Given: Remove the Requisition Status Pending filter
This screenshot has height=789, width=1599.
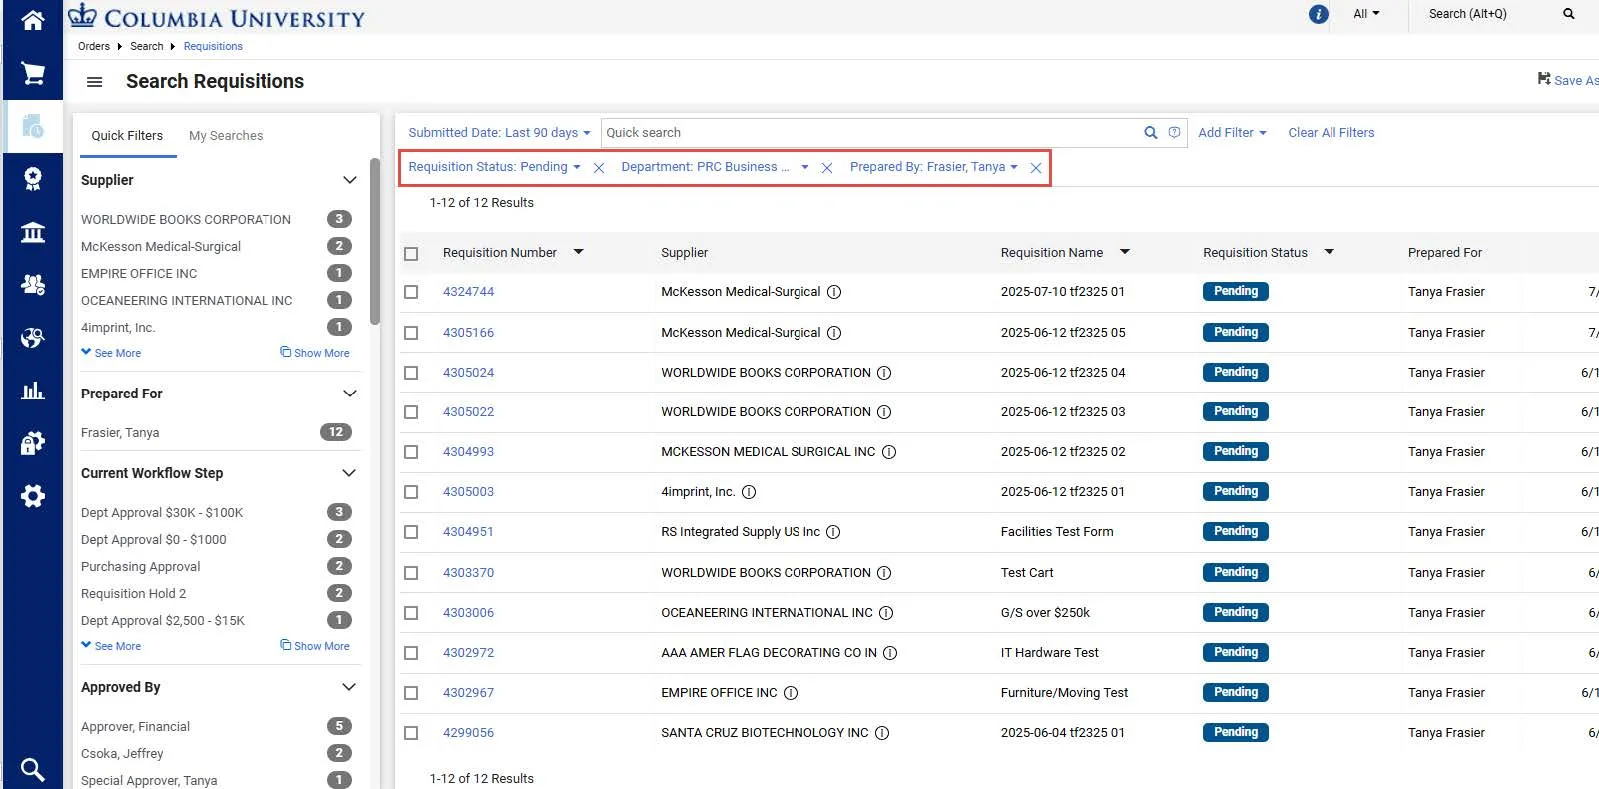Looking at the screenshot, I should [599, 168].
